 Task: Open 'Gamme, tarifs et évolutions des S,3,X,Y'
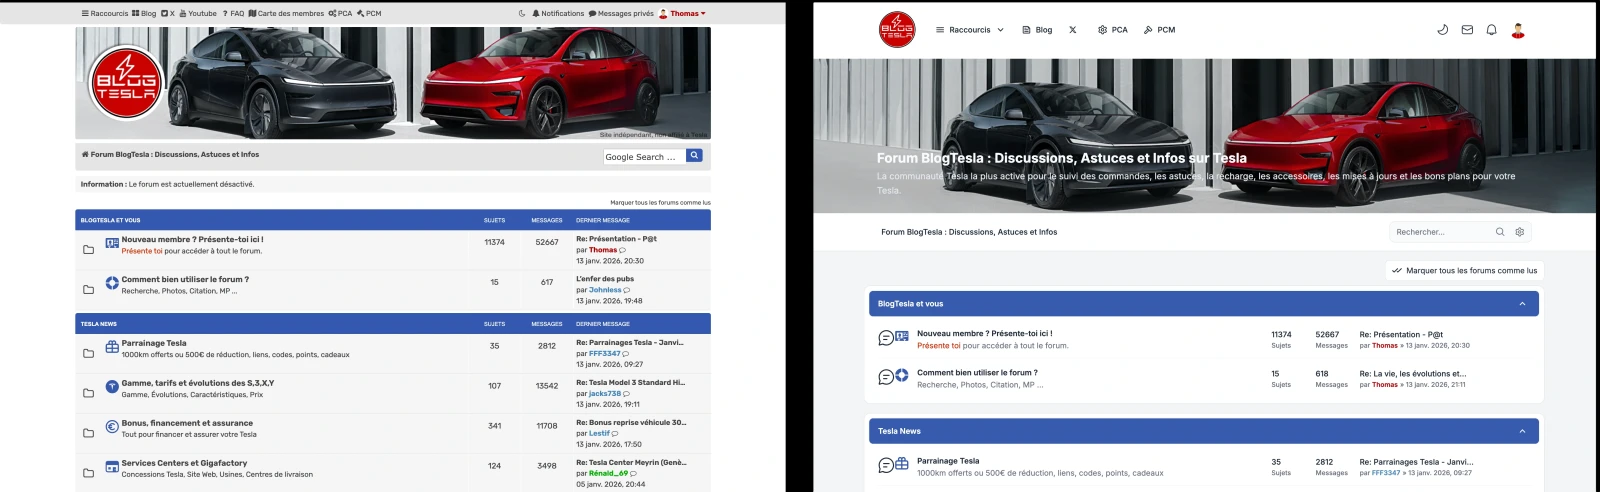click(x=198, y=383)
